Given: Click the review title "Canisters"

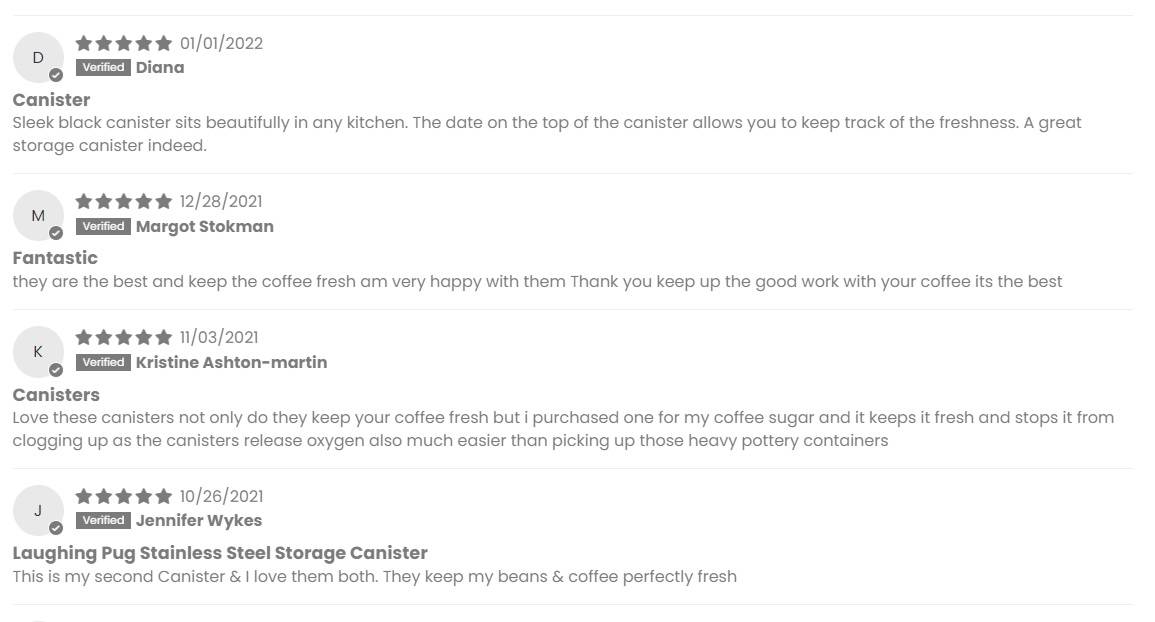Looking at the screenshot, I should (56, 395).
